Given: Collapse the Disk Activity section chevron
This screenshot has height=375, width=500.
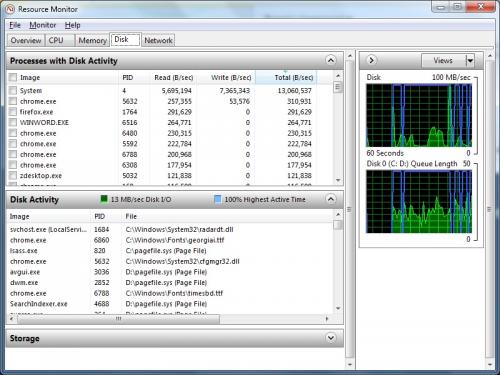Looking at the screenshot, I should 330,199.
